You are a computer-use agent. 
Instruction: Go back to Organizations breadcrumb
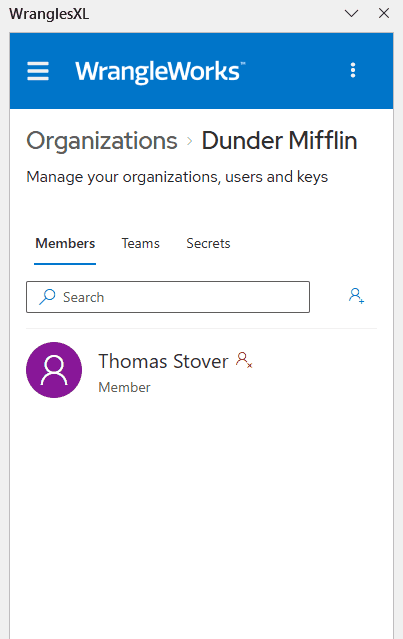tap(102, 141)
